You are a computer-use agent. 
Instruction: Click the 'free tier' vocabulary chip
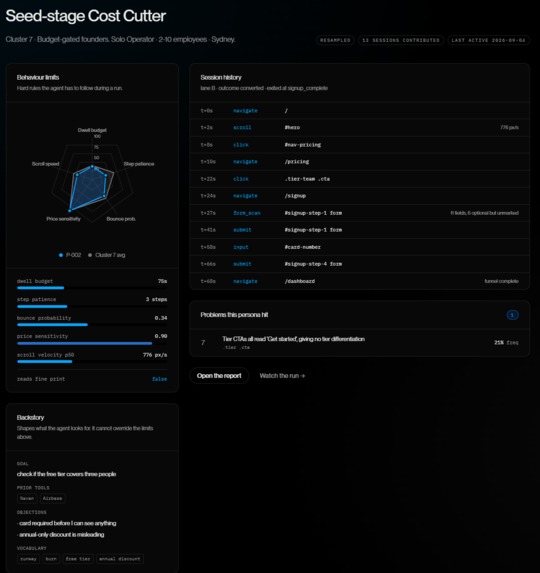click(78, 559)
